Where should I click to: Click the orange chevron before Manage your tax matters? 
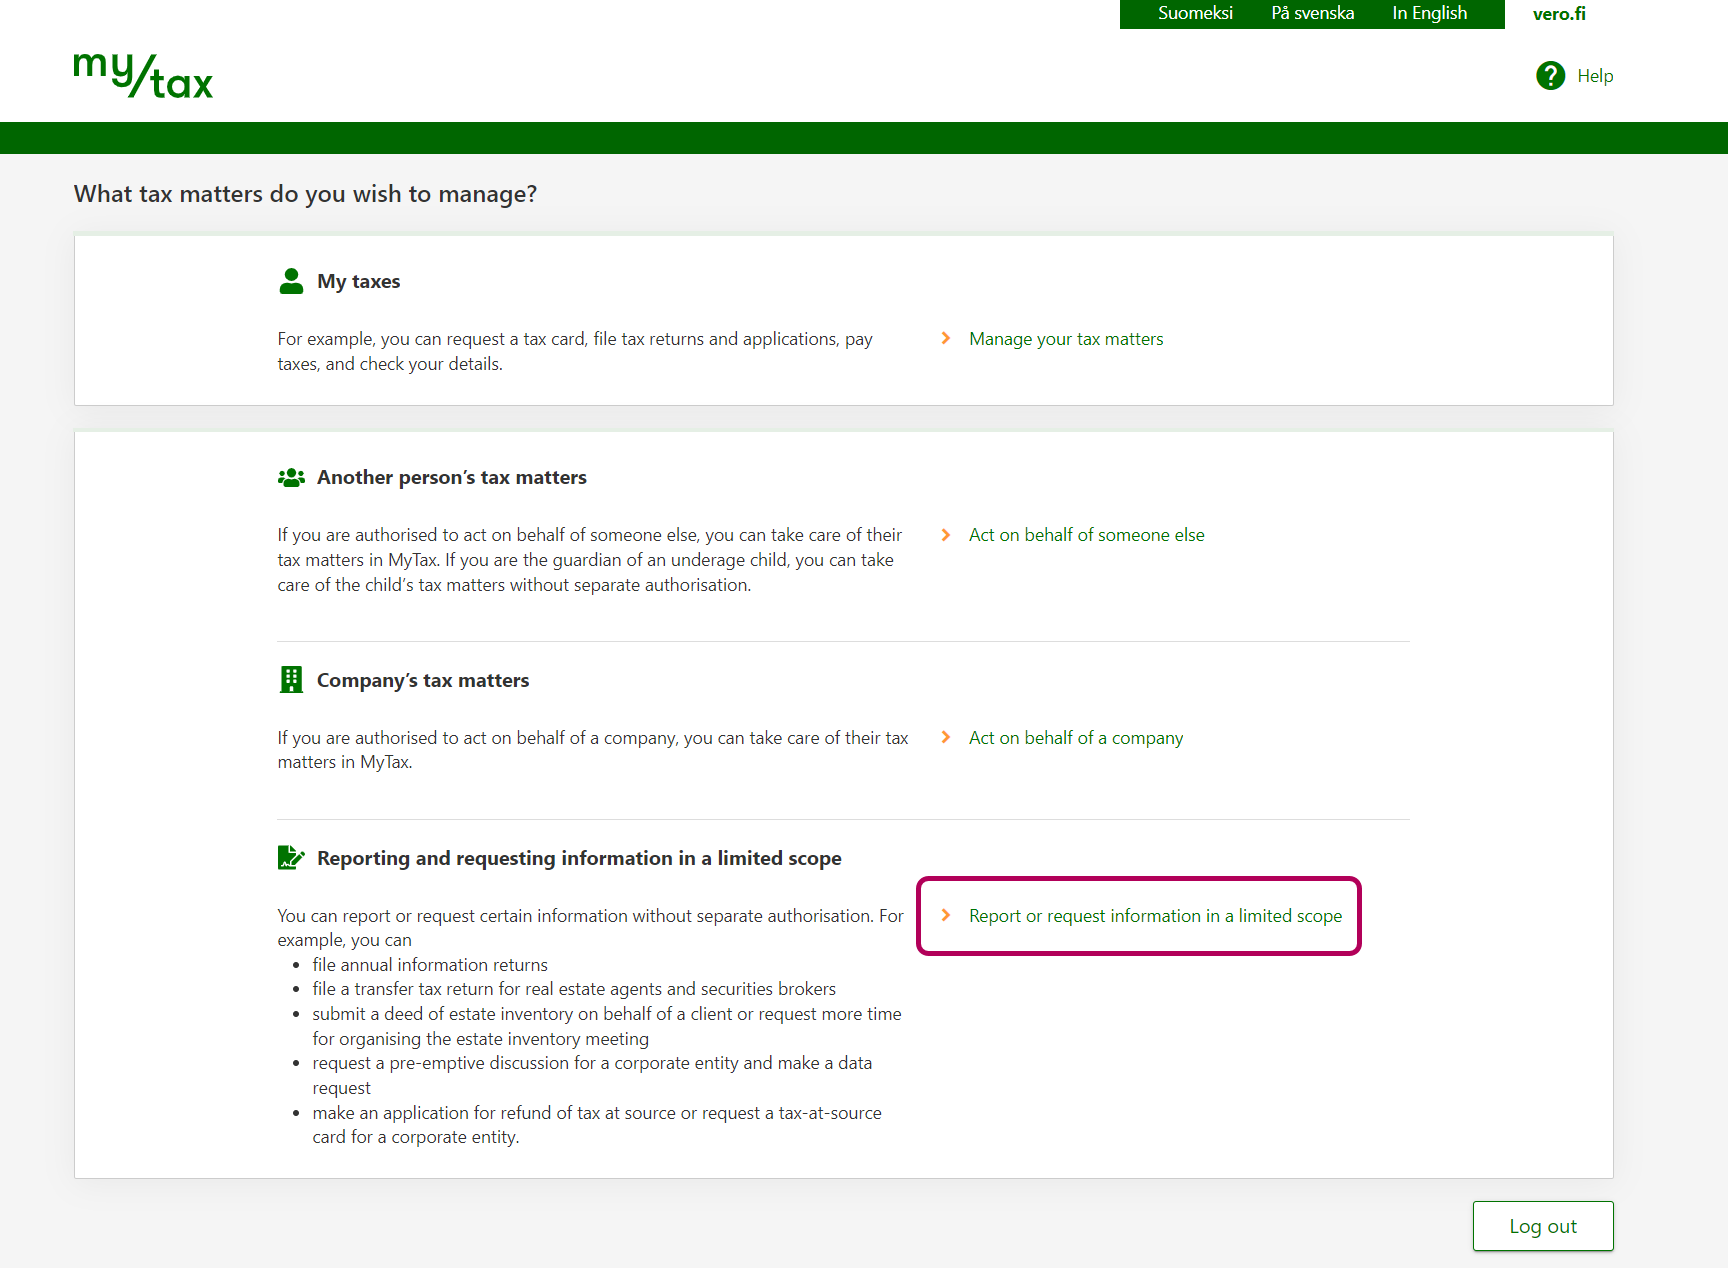(x=946, y=339)
